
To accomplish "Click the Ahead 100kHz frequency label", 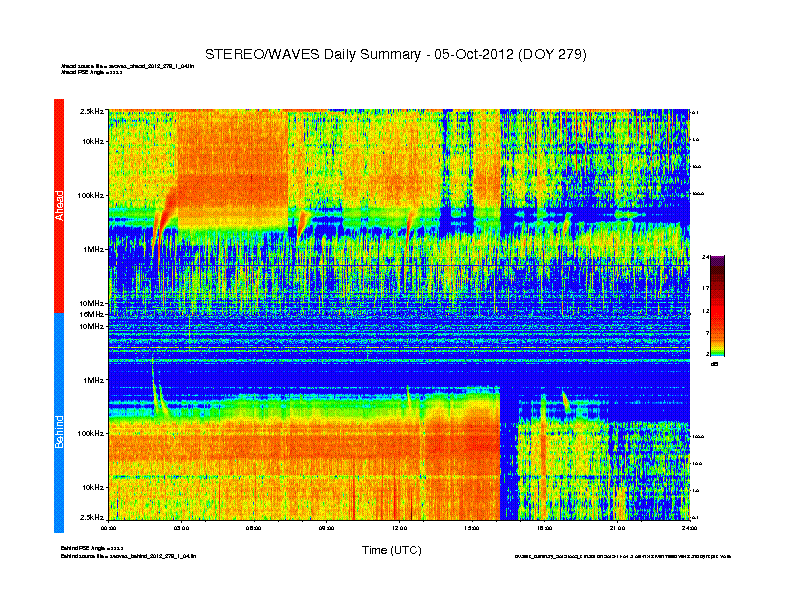I will click(x=88, y=196).
